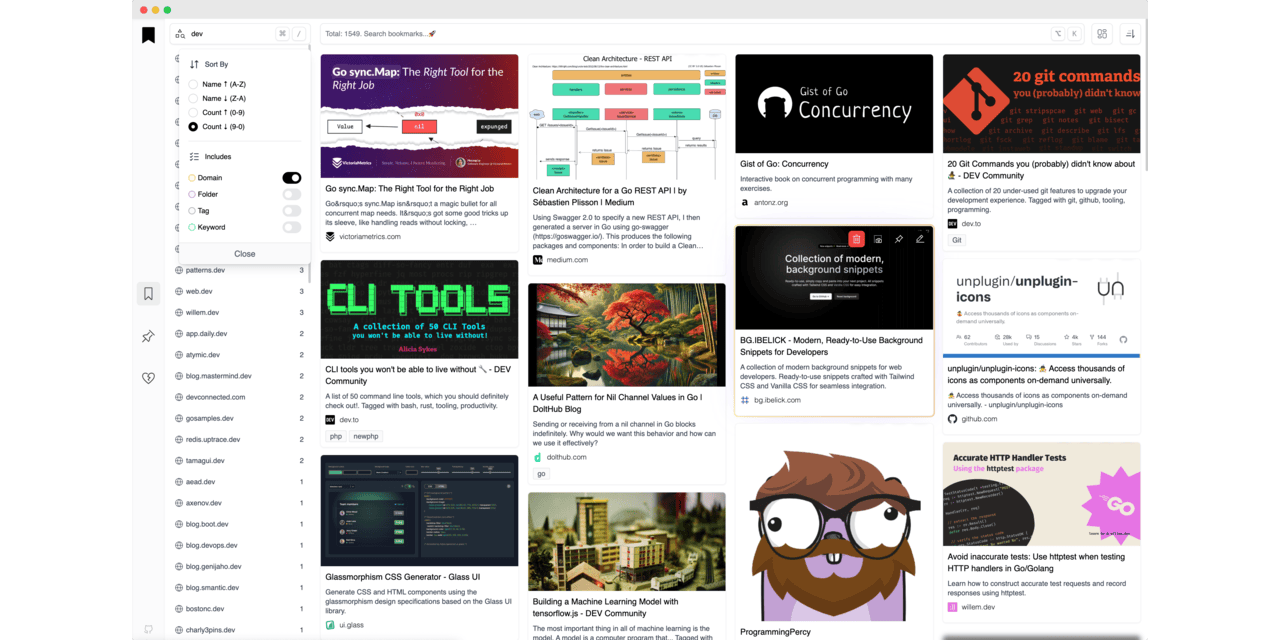Enable the Keyword include toggle

291,227
